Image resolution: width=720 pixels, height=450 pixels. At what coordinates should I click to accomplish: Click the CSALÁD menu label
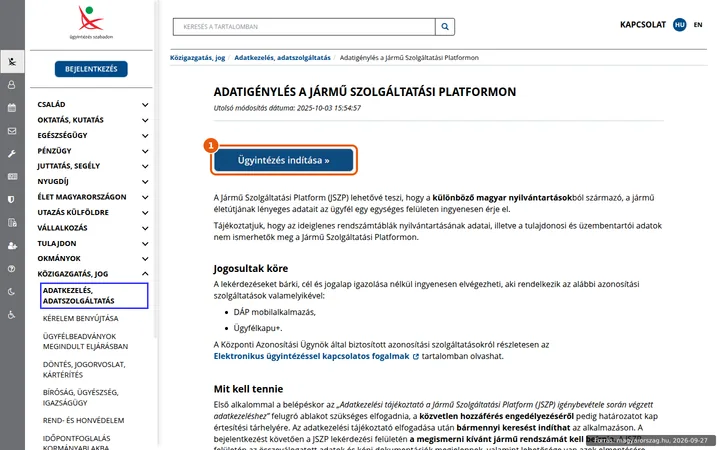coord(51,105)
